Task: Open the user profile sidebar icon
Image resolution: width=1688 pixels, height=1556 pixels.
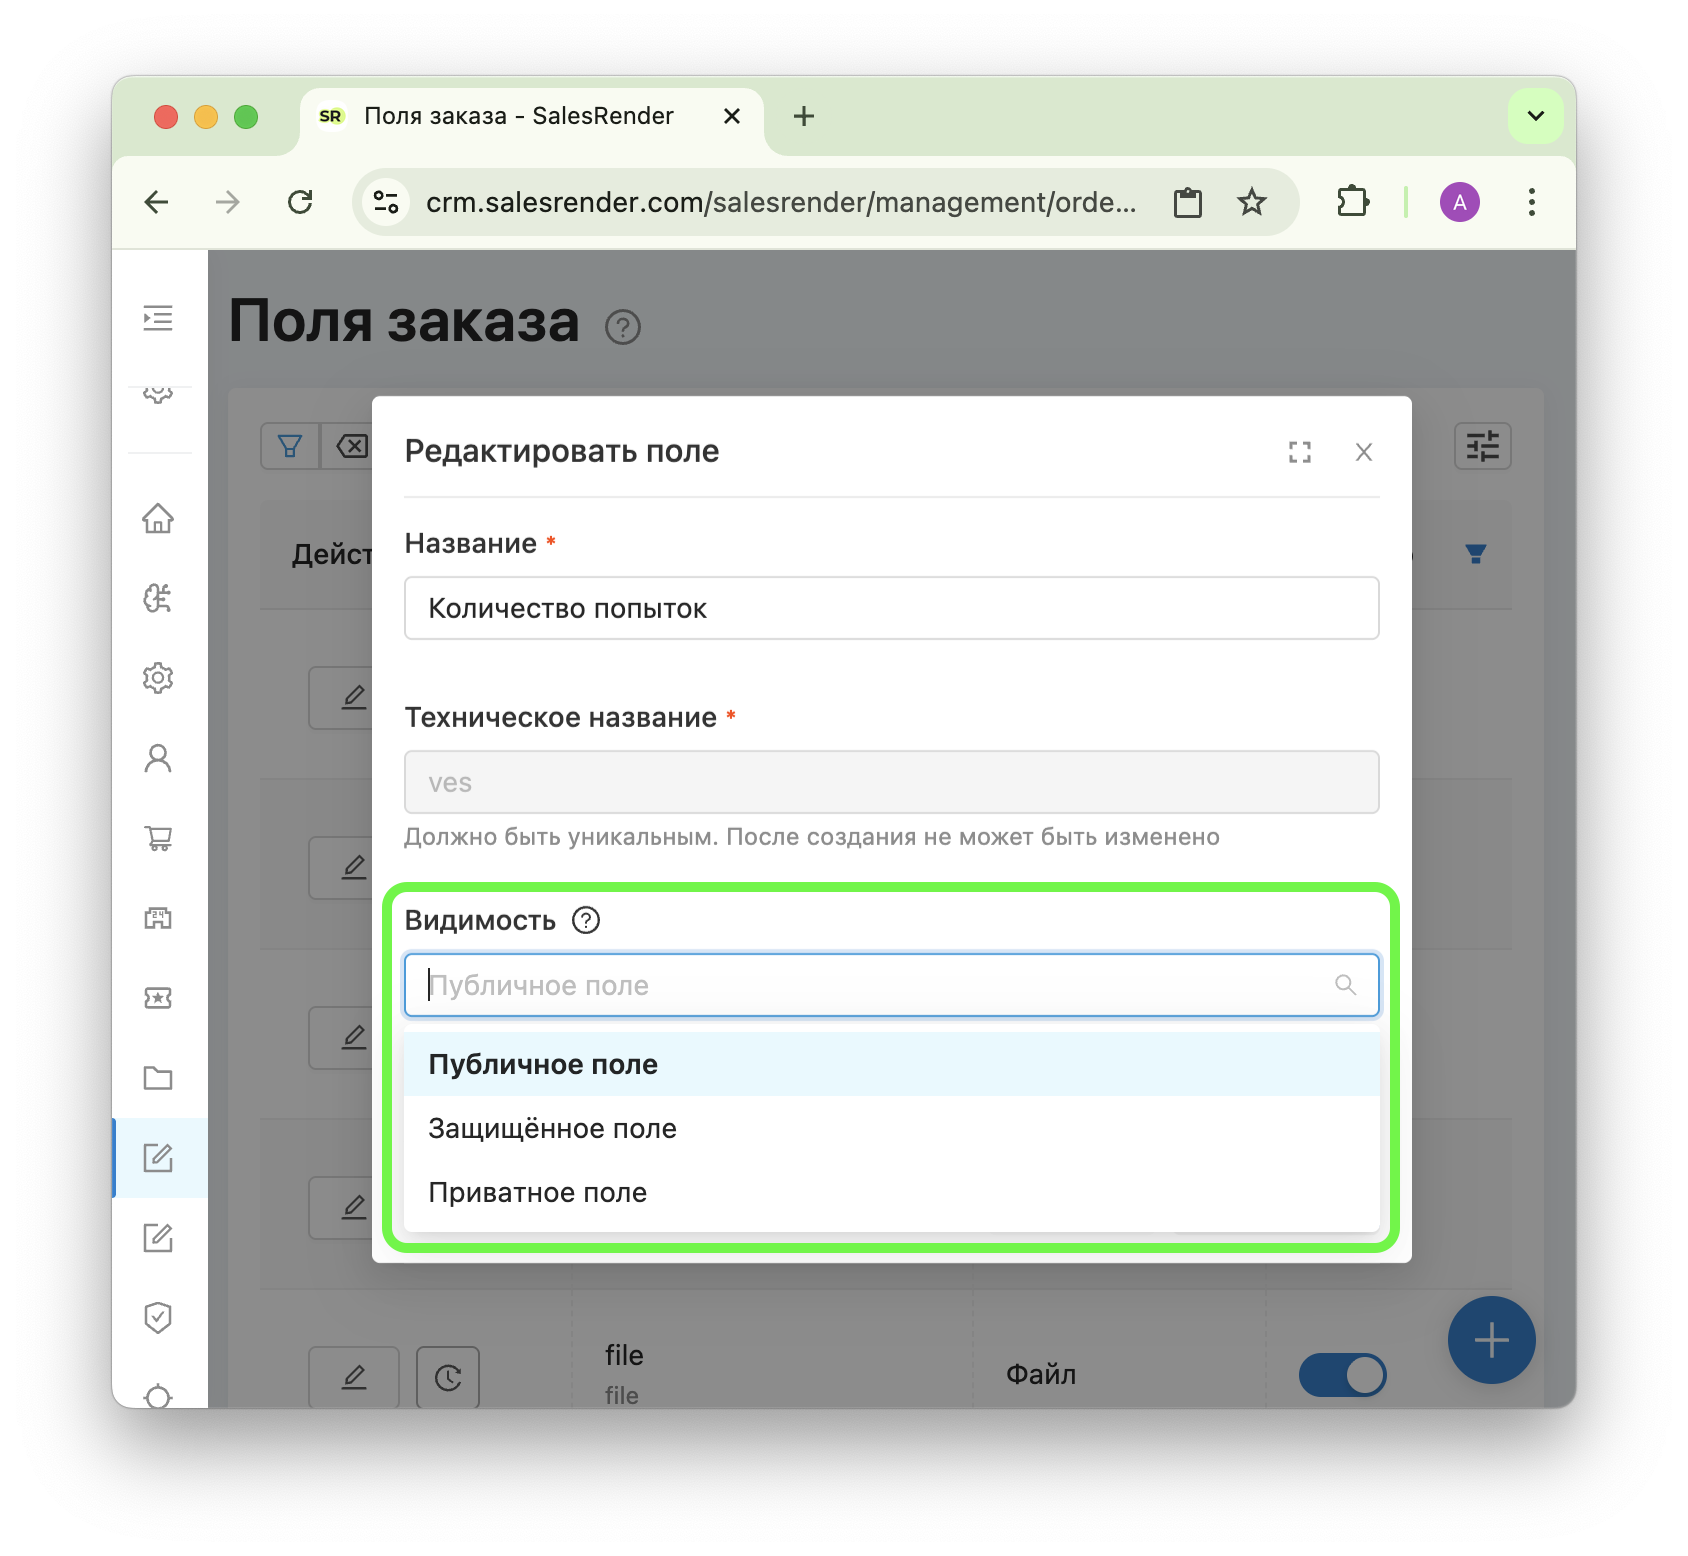Action: (x=158, y=758)
